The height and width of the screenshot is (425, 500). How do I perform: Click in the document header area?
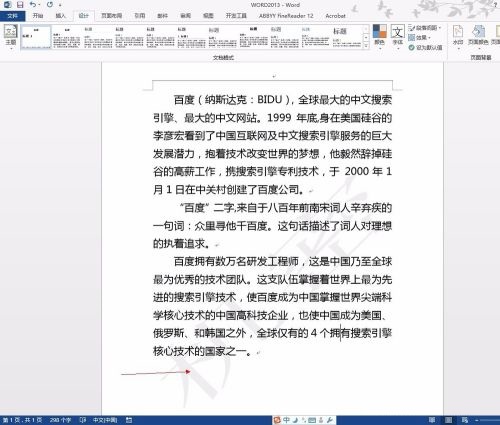pyautogui.click(x=273, y=77)
